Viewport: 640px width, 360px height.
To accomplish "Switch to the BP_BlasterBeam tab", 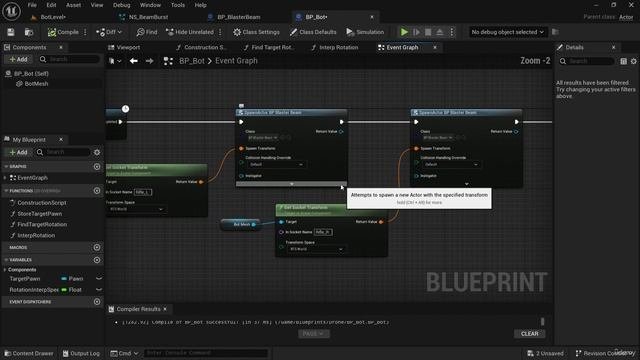I will (239, 17).
